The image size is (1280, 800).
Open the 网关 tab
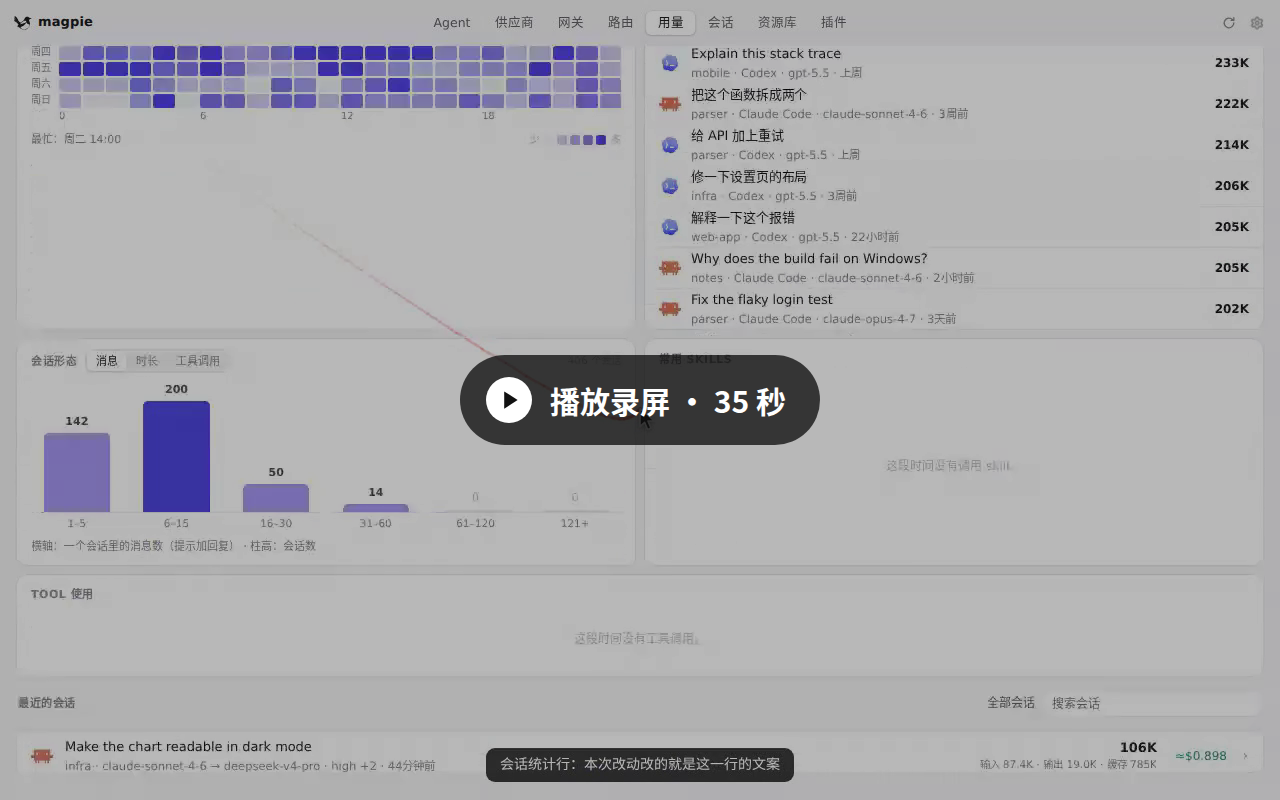(x=571, y=22)
